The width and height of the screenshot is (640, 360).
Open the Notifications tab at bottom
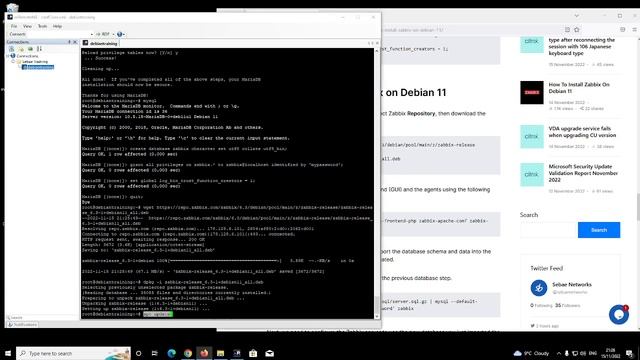[x=23, y=324]
